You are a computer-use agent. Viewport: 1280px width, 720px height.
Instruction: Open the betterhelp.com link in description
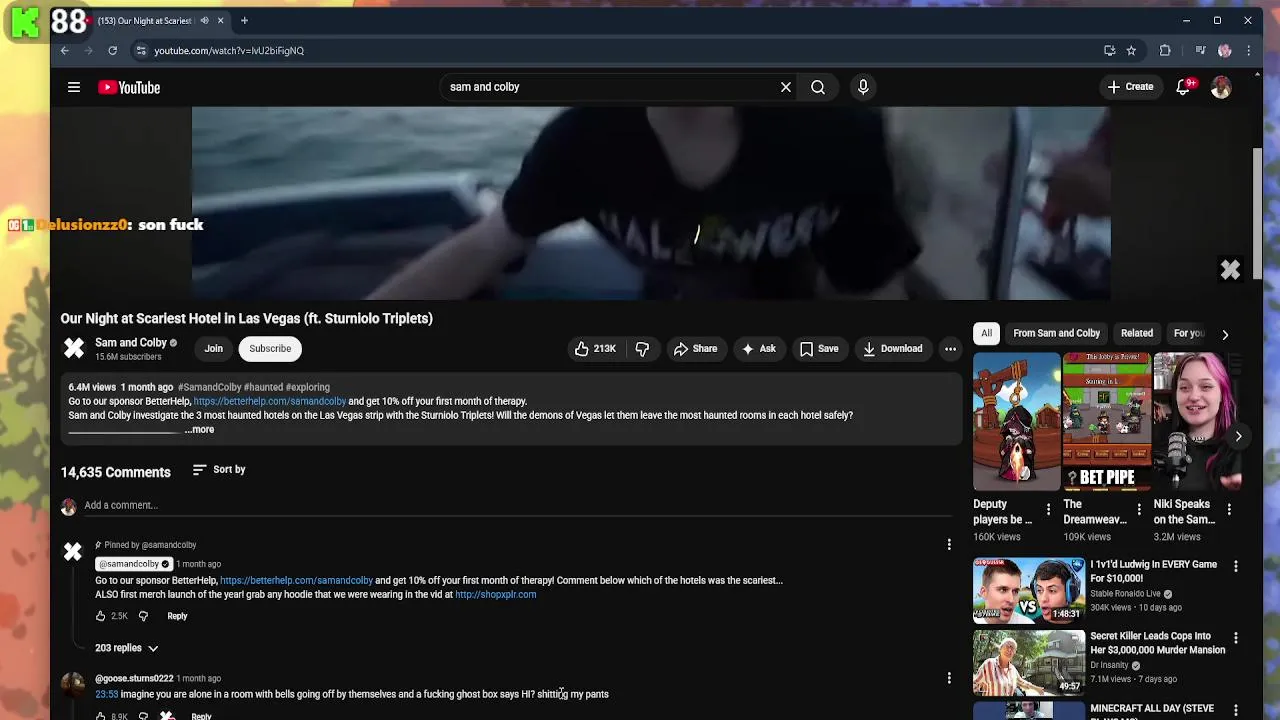point(270,401)
